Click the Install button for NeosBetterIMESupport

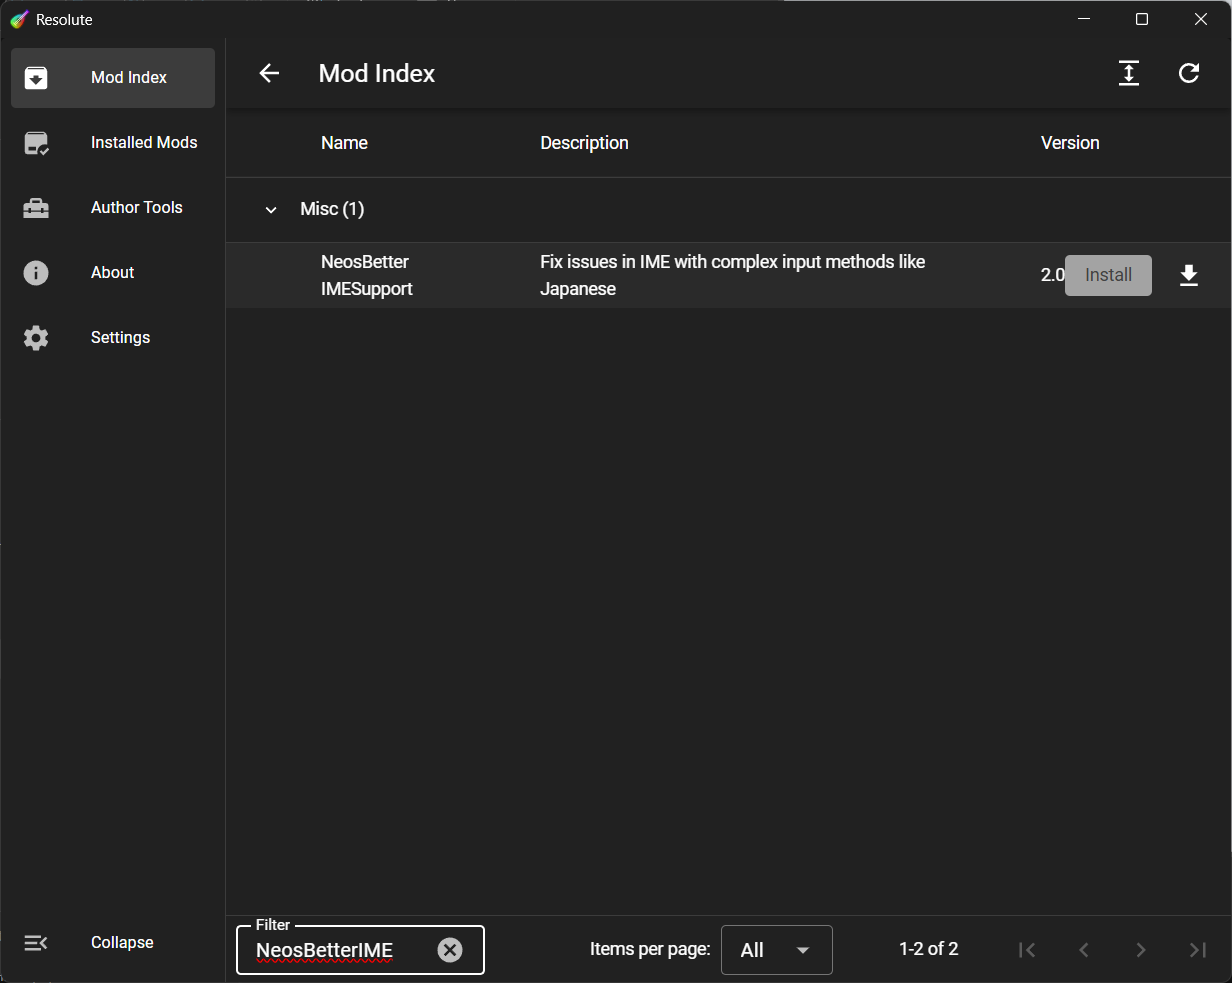click(x=1108, y=275)
